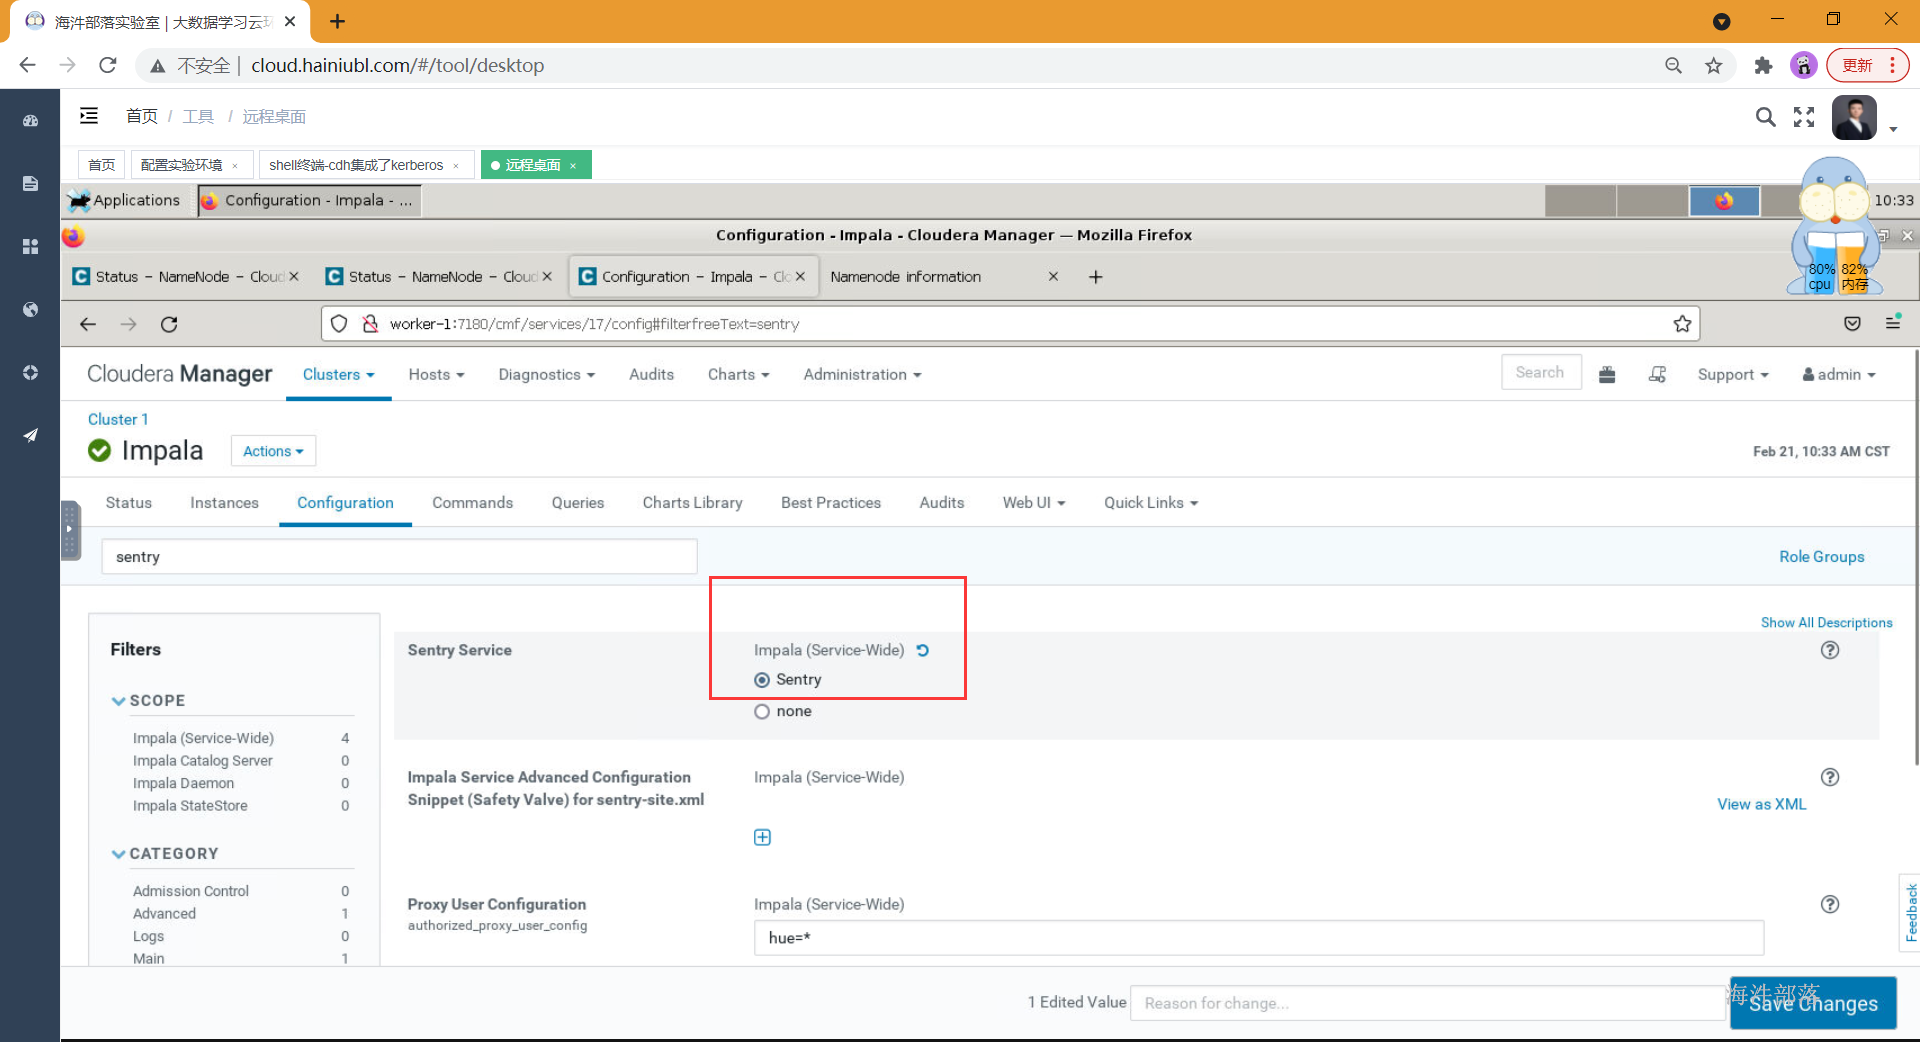Filter by Impala Daemon scope
1920x1042 pixels.
tap(183, 783)
